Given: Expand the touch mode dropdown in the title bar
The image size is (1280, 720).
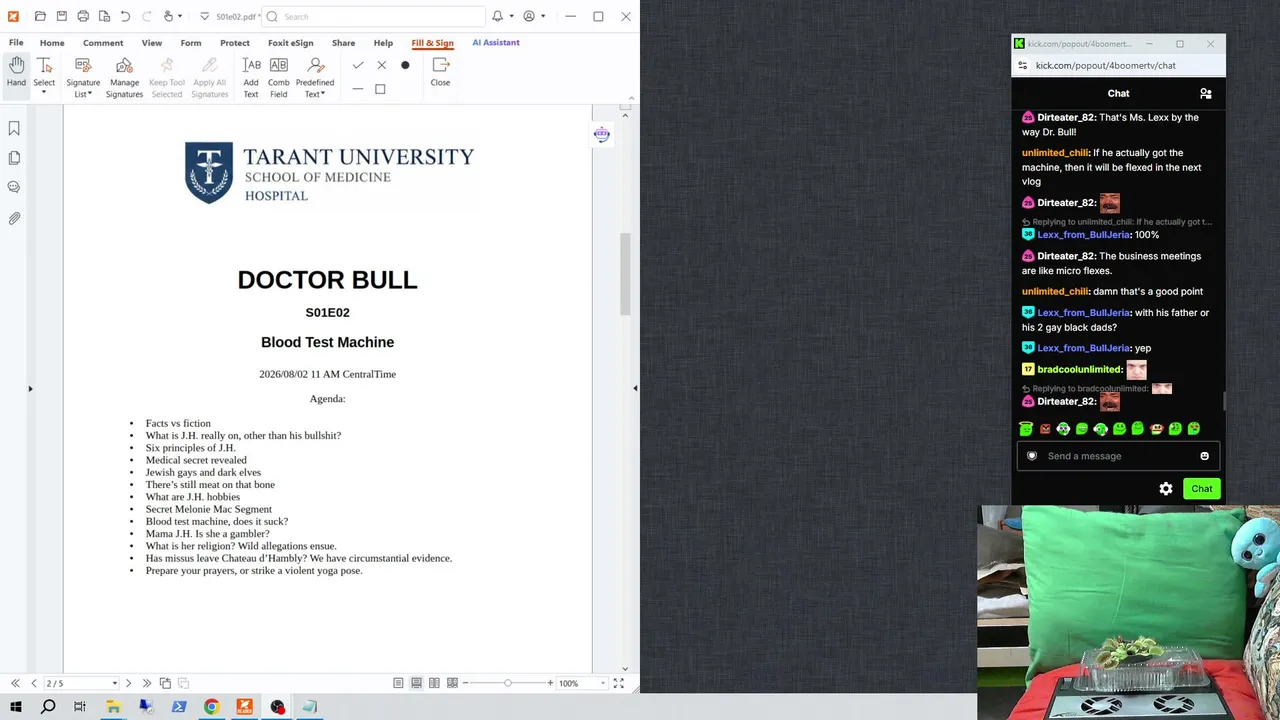Looking at the screenshot, I should [x=180, y=16].
